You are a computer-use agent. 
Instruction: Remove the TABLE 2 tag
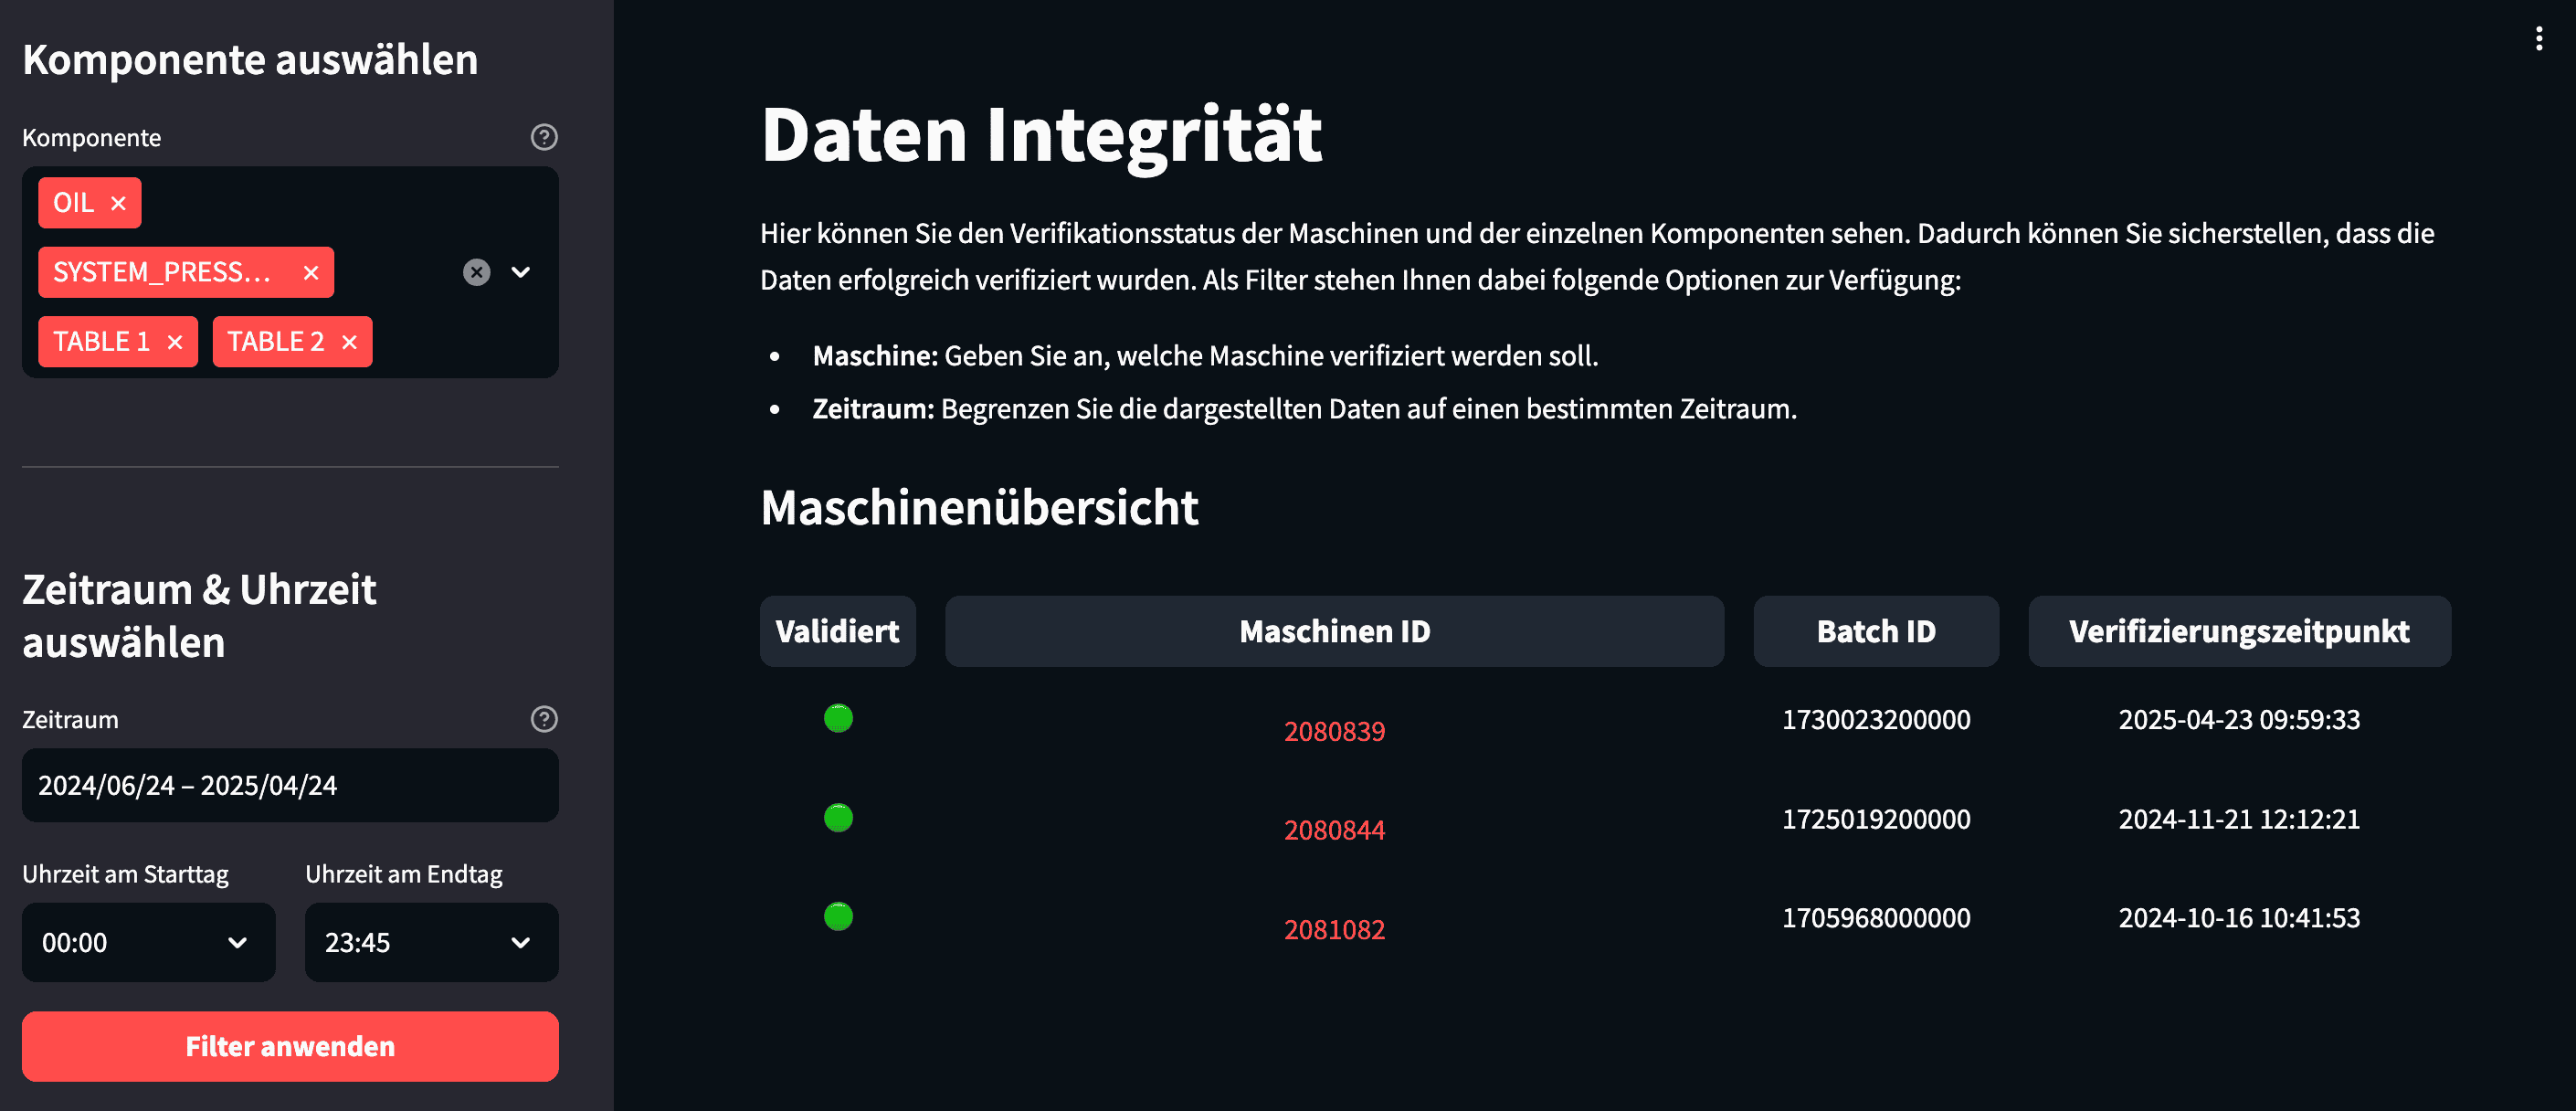tap(349, 342)
